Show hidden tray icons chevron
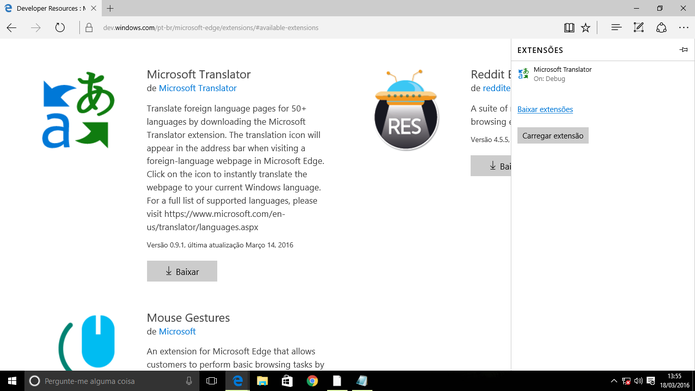 click(x=613, y=381)
